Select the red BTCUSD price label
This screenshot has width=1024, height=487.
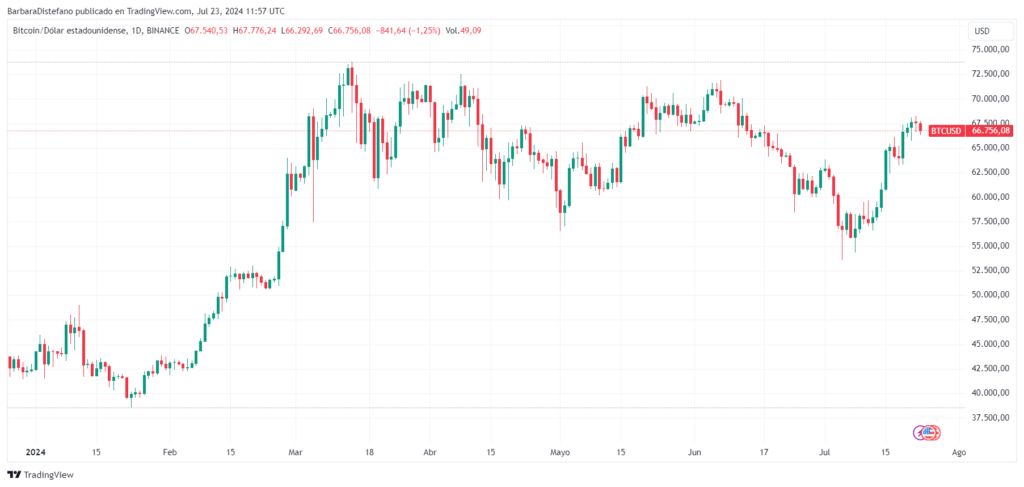click(947, 131)
